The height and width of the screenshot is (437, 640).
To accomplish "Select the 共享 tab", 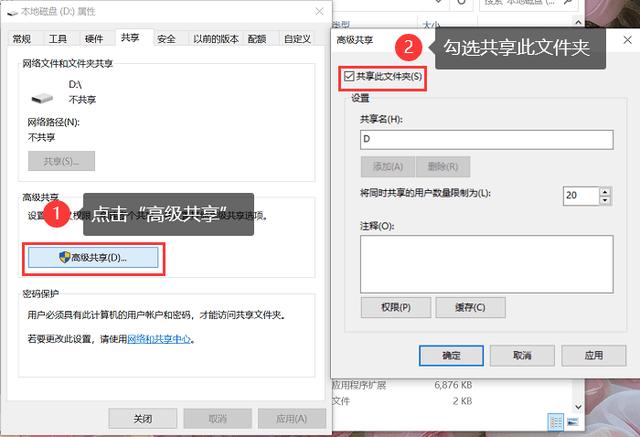I will click(130, 38).
